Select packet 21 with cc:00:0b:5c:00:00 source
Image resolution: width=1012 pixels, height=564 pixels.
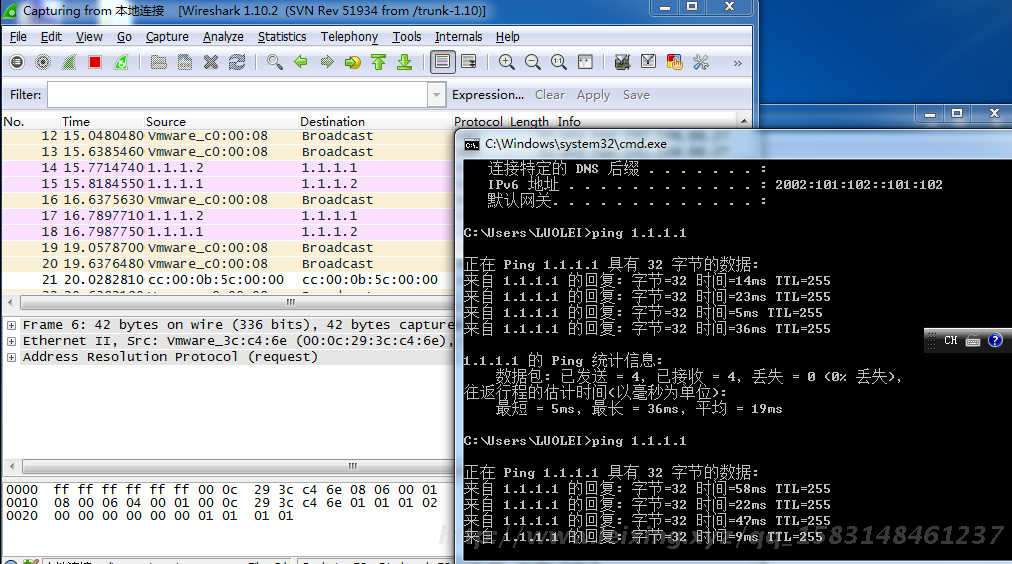228,280
